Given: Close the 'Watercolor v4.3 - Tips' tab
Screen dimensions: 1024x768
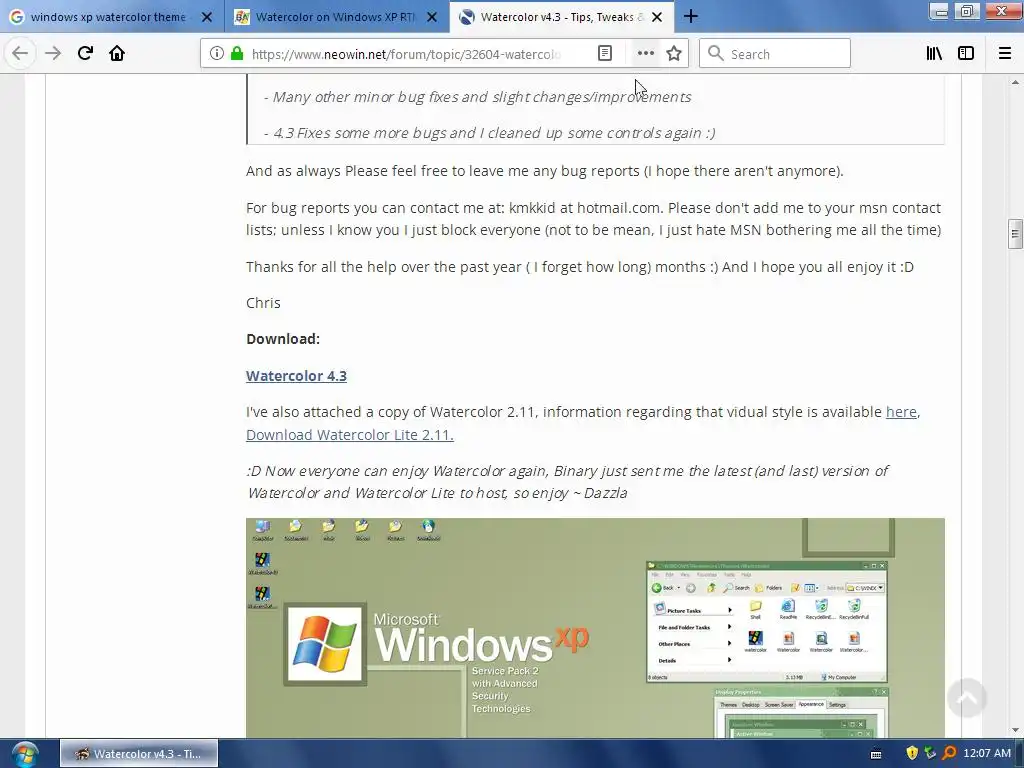Looking at the screenshot, I should 657,17.
